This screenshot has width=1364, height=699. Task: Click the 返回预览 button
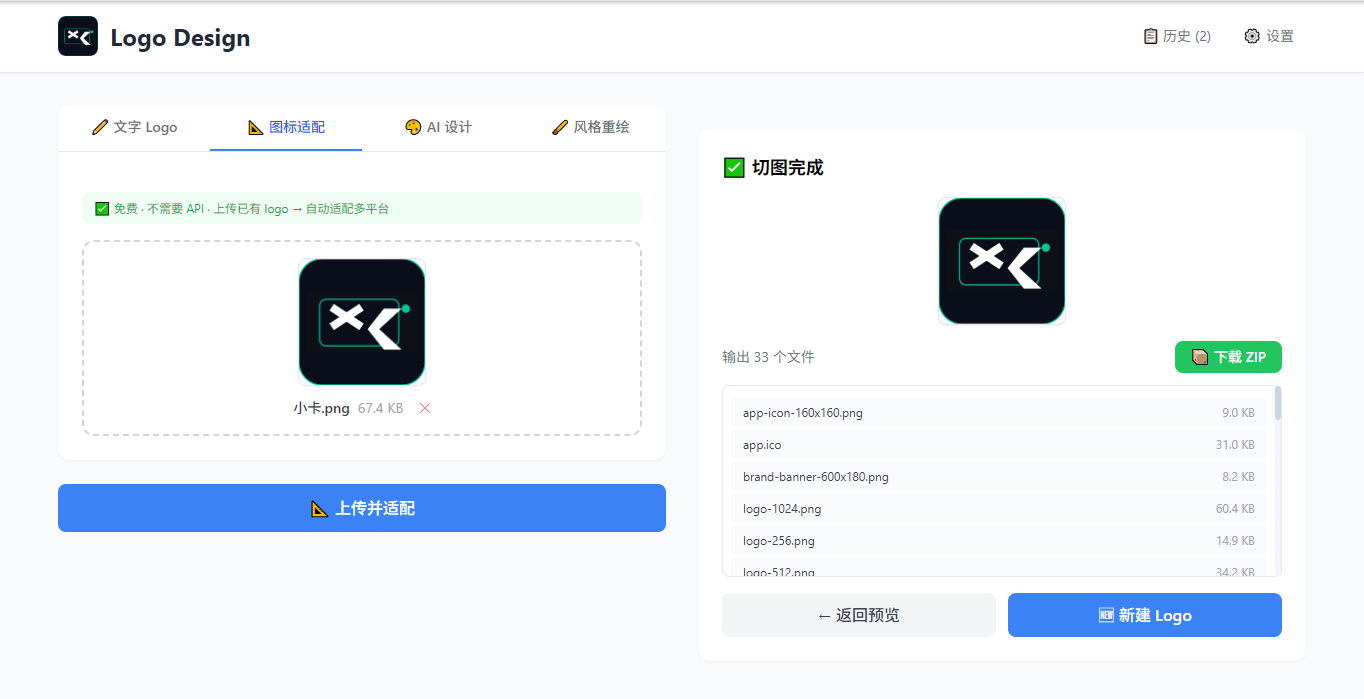859,615
